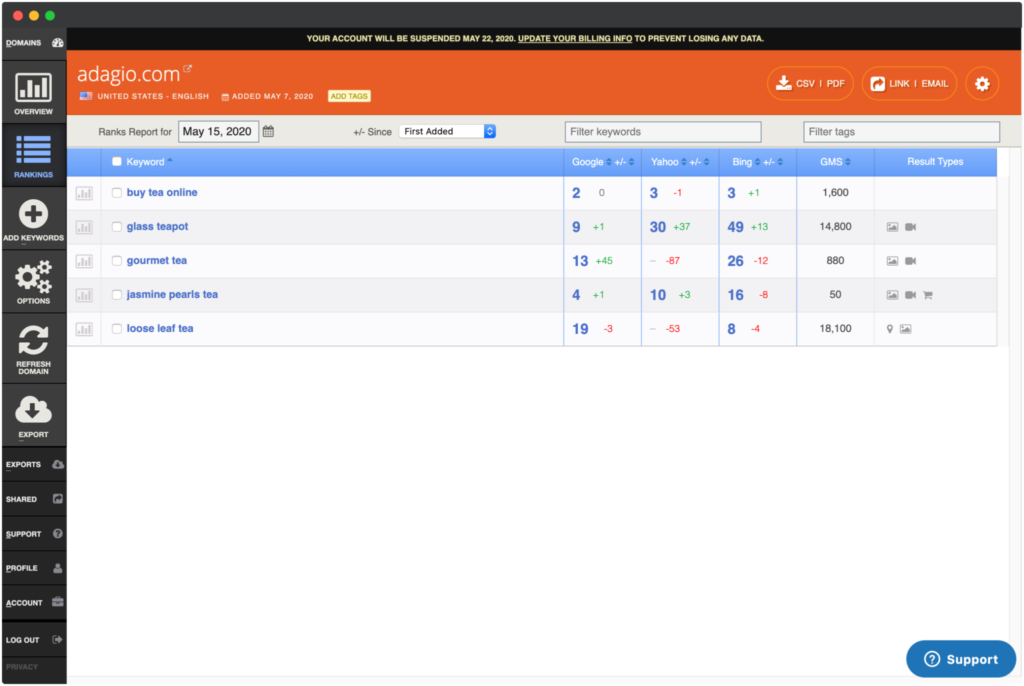Sort by Keyword column arrow

click(x=170, y=160)
